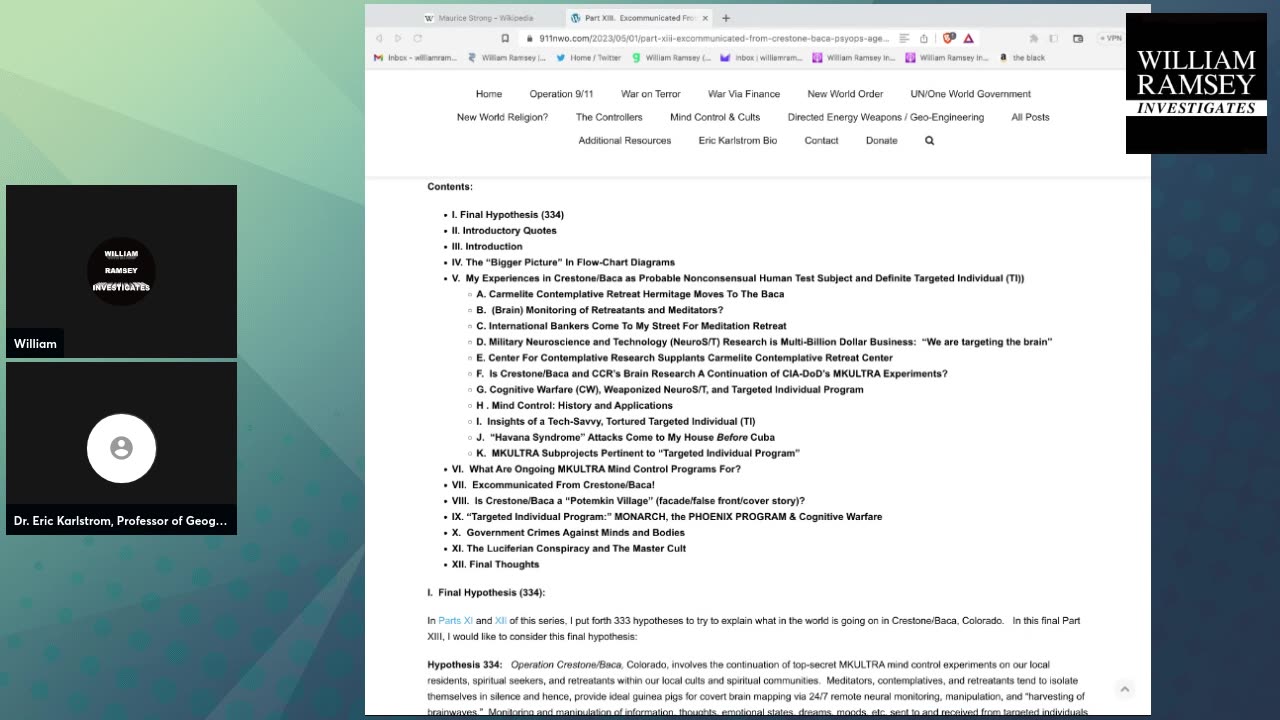Follow the 'XII' hyperlink in the paragraph
This screenshot has width=1280, height=720.
(500, 621)
